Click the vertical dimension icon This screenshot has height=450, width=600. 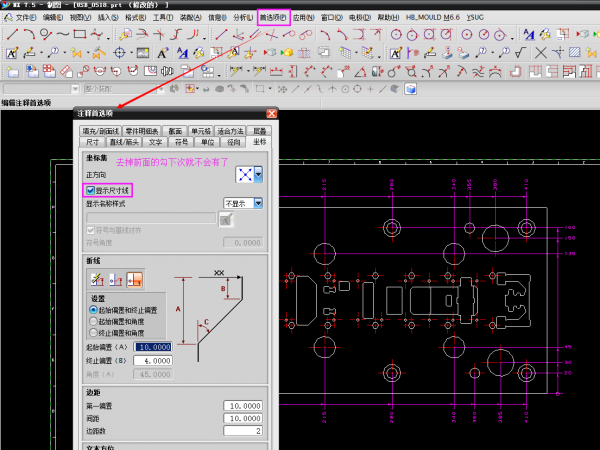pyautogui.click(x=293, y=72)
